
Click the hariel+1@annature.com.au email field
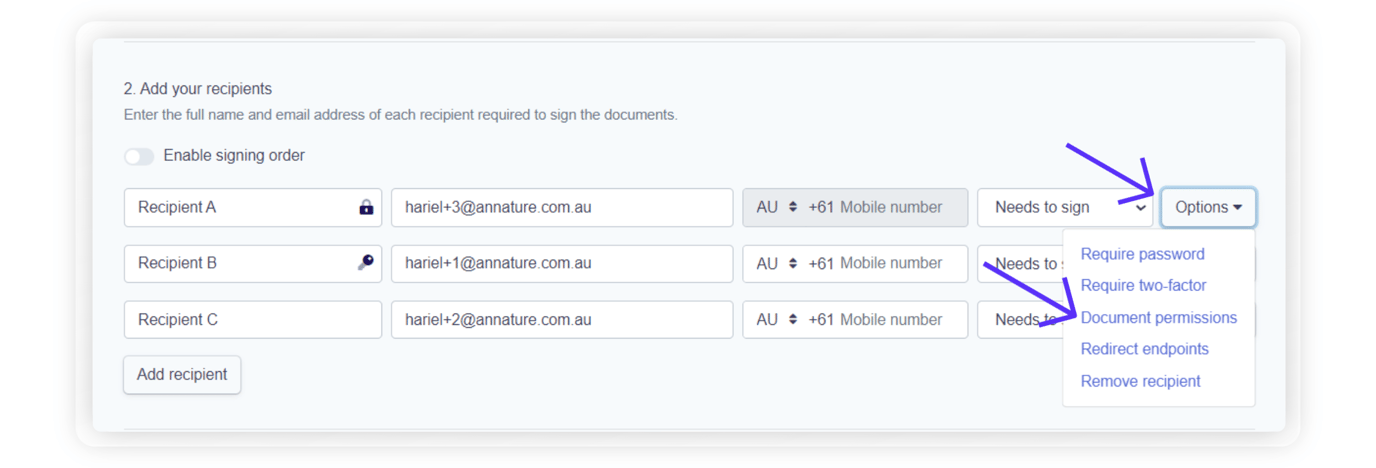click(x=562, y=263)
